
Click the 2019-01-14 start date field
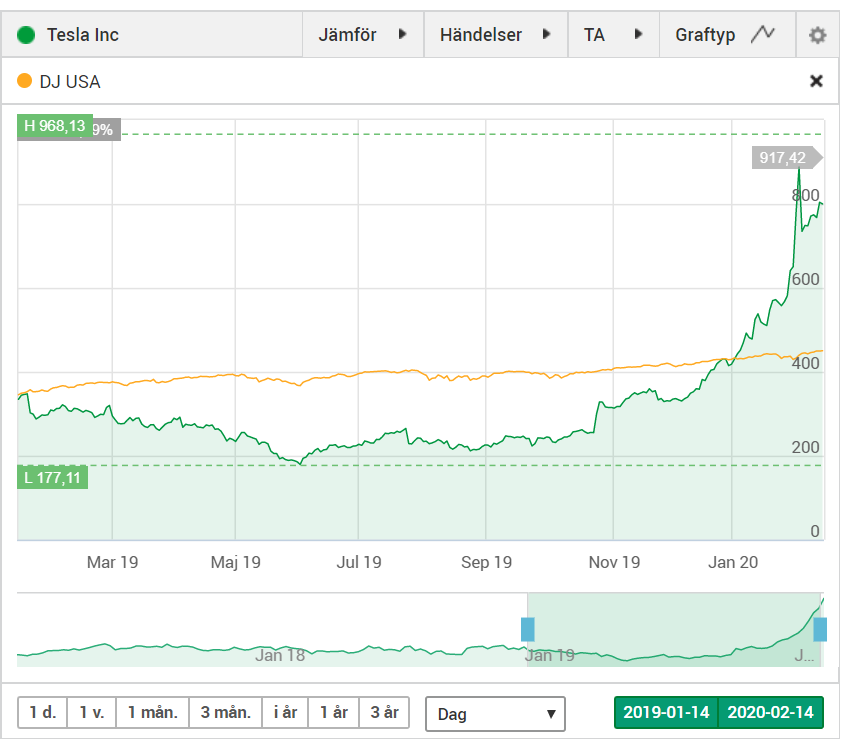pos(666,712)
